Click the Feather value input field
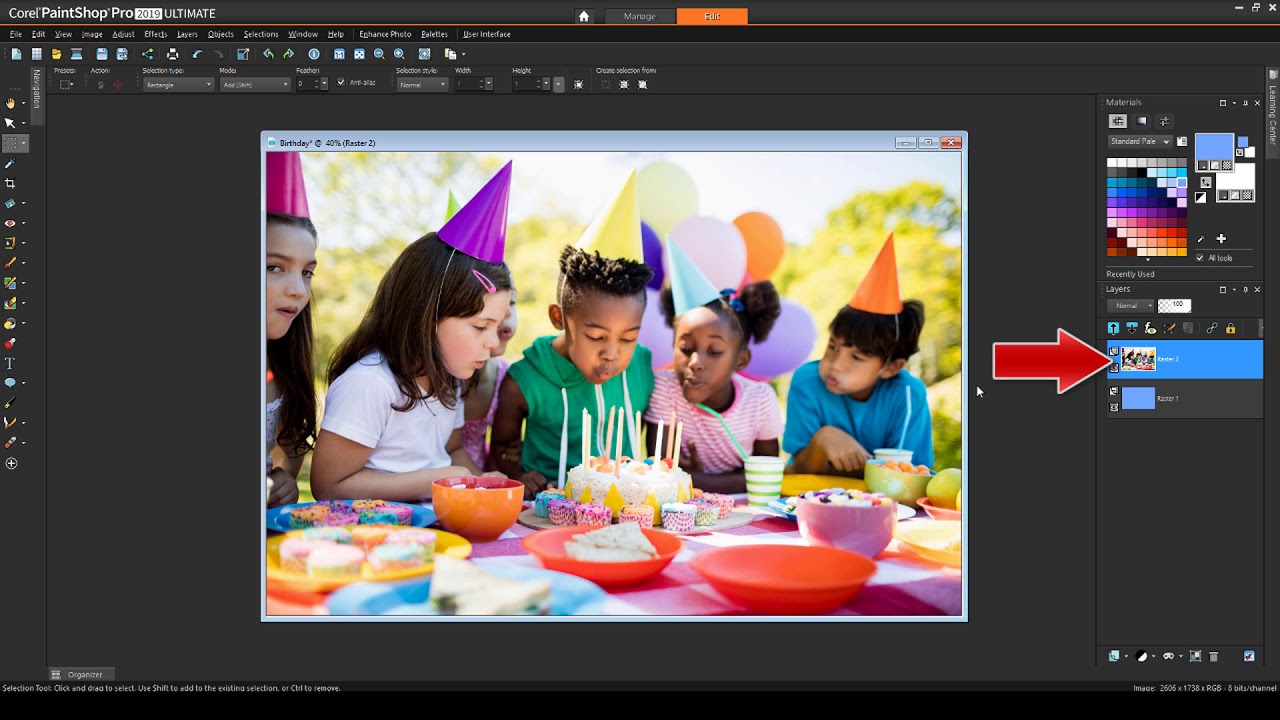The height and width of the screenshot is (720, 1280). pyautogui.click(x=306, y=85)
